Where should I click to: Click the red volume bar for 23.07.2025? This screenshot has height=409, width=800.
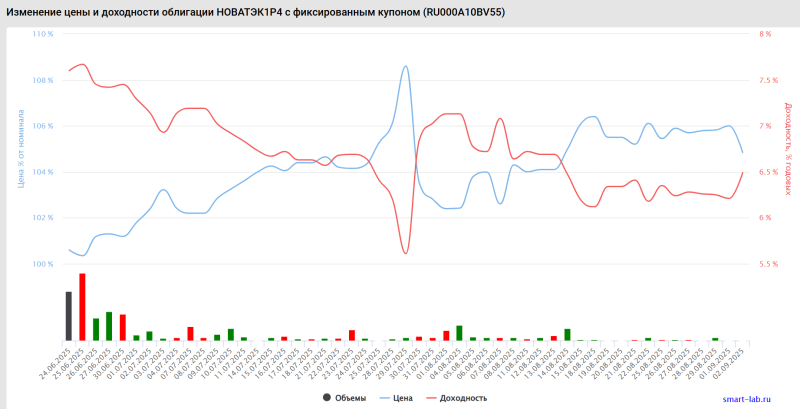tap(352, 335)
